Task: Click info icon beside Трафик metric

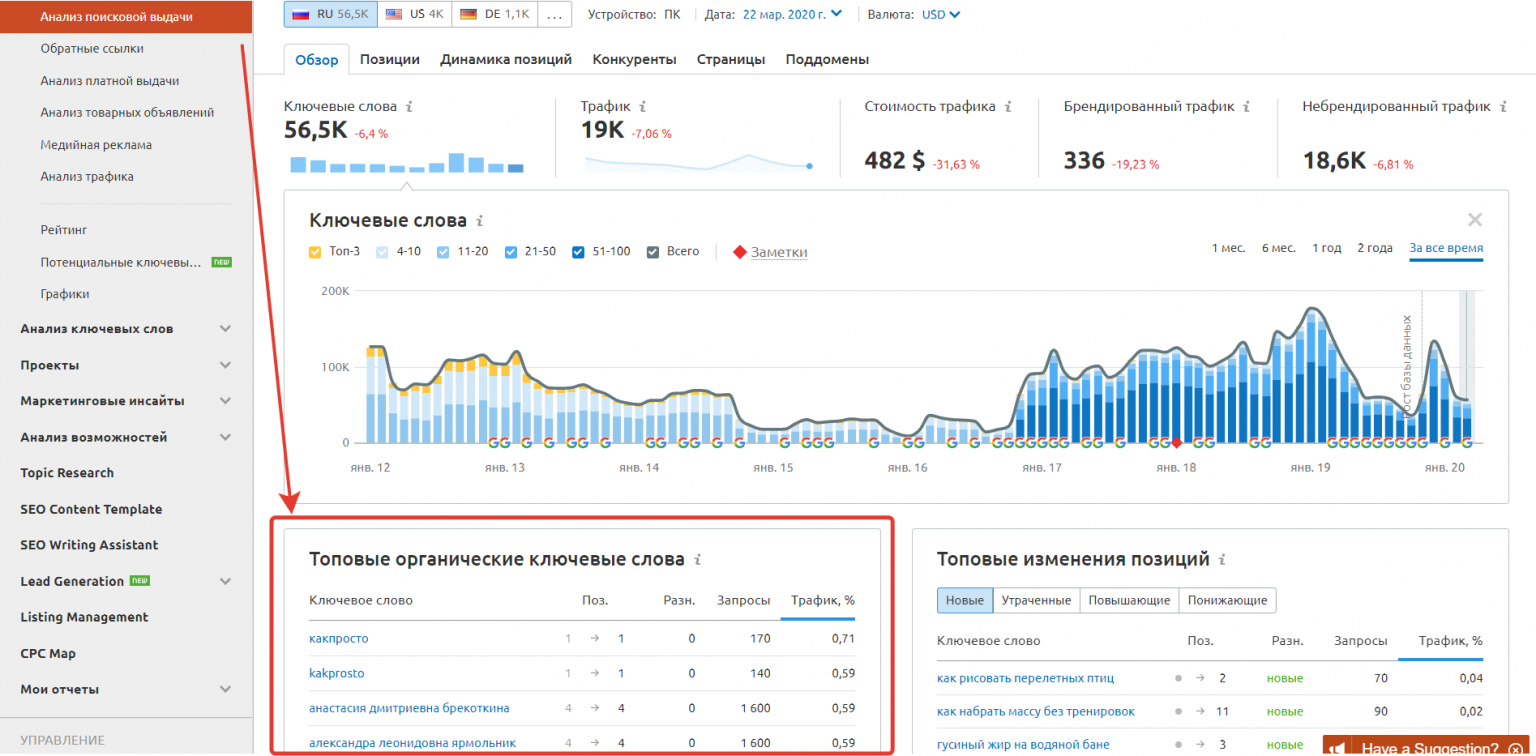Action: click(x=642, y=106)
